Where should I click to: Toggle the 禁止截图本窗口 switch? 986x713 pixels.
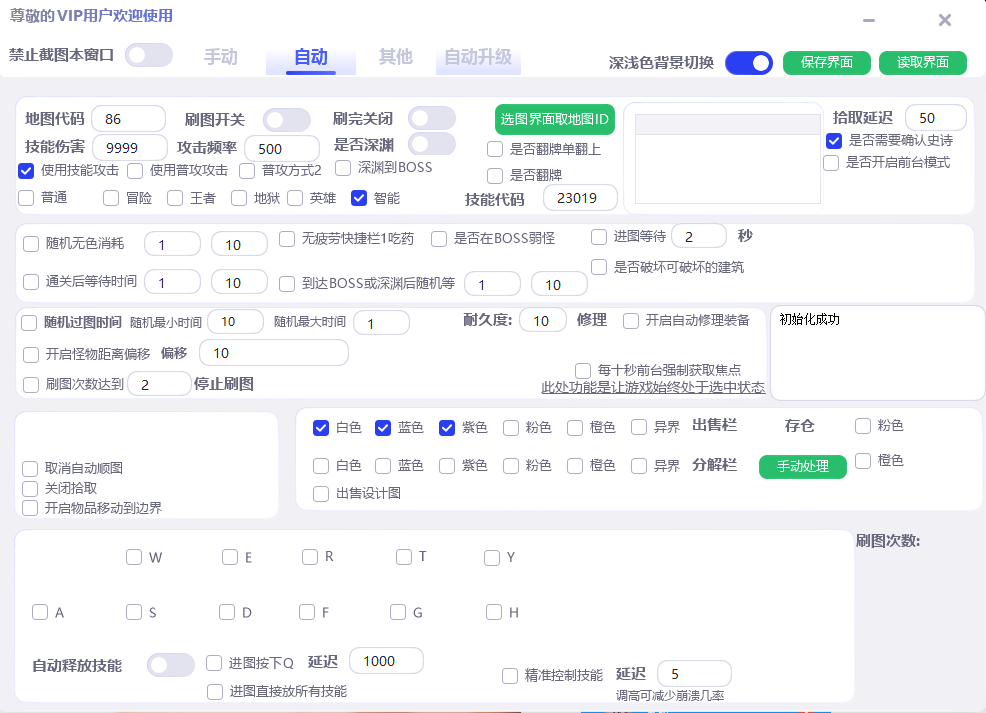tap(149, 55)
